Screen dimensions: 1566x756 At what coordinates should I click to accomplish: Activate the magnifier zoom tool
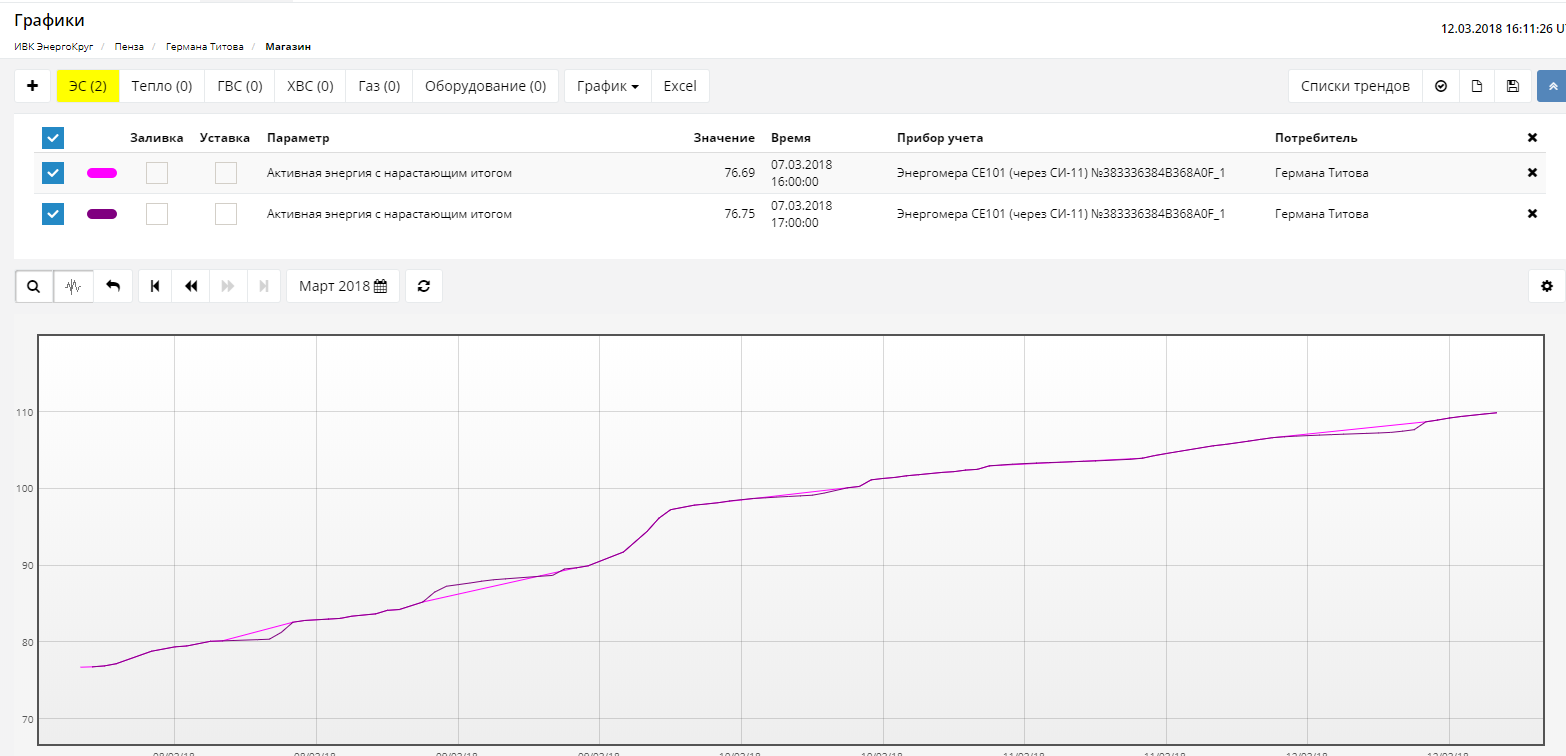coord(34,286)
